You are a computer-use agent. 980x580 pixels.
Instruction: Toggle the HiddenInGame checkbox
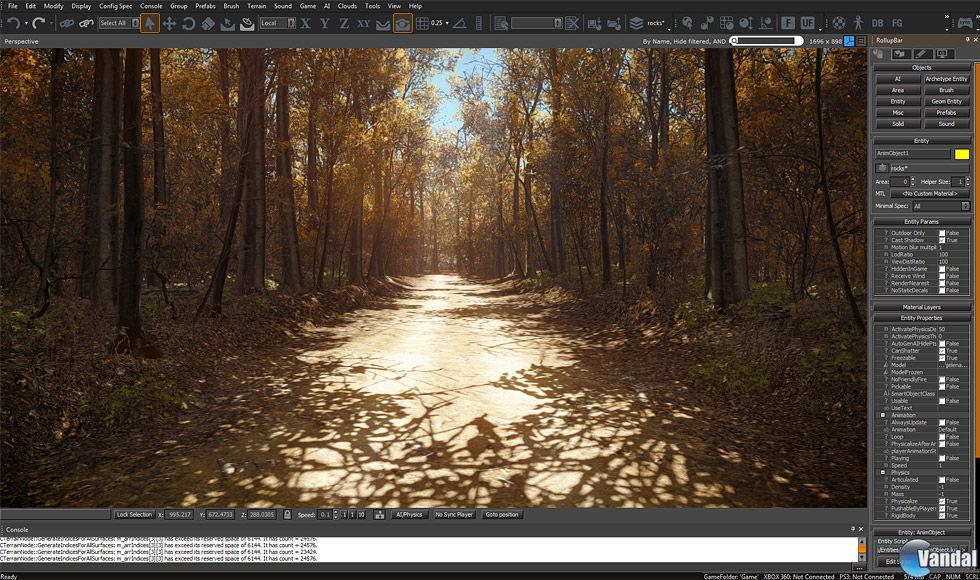tap(942, 269)
